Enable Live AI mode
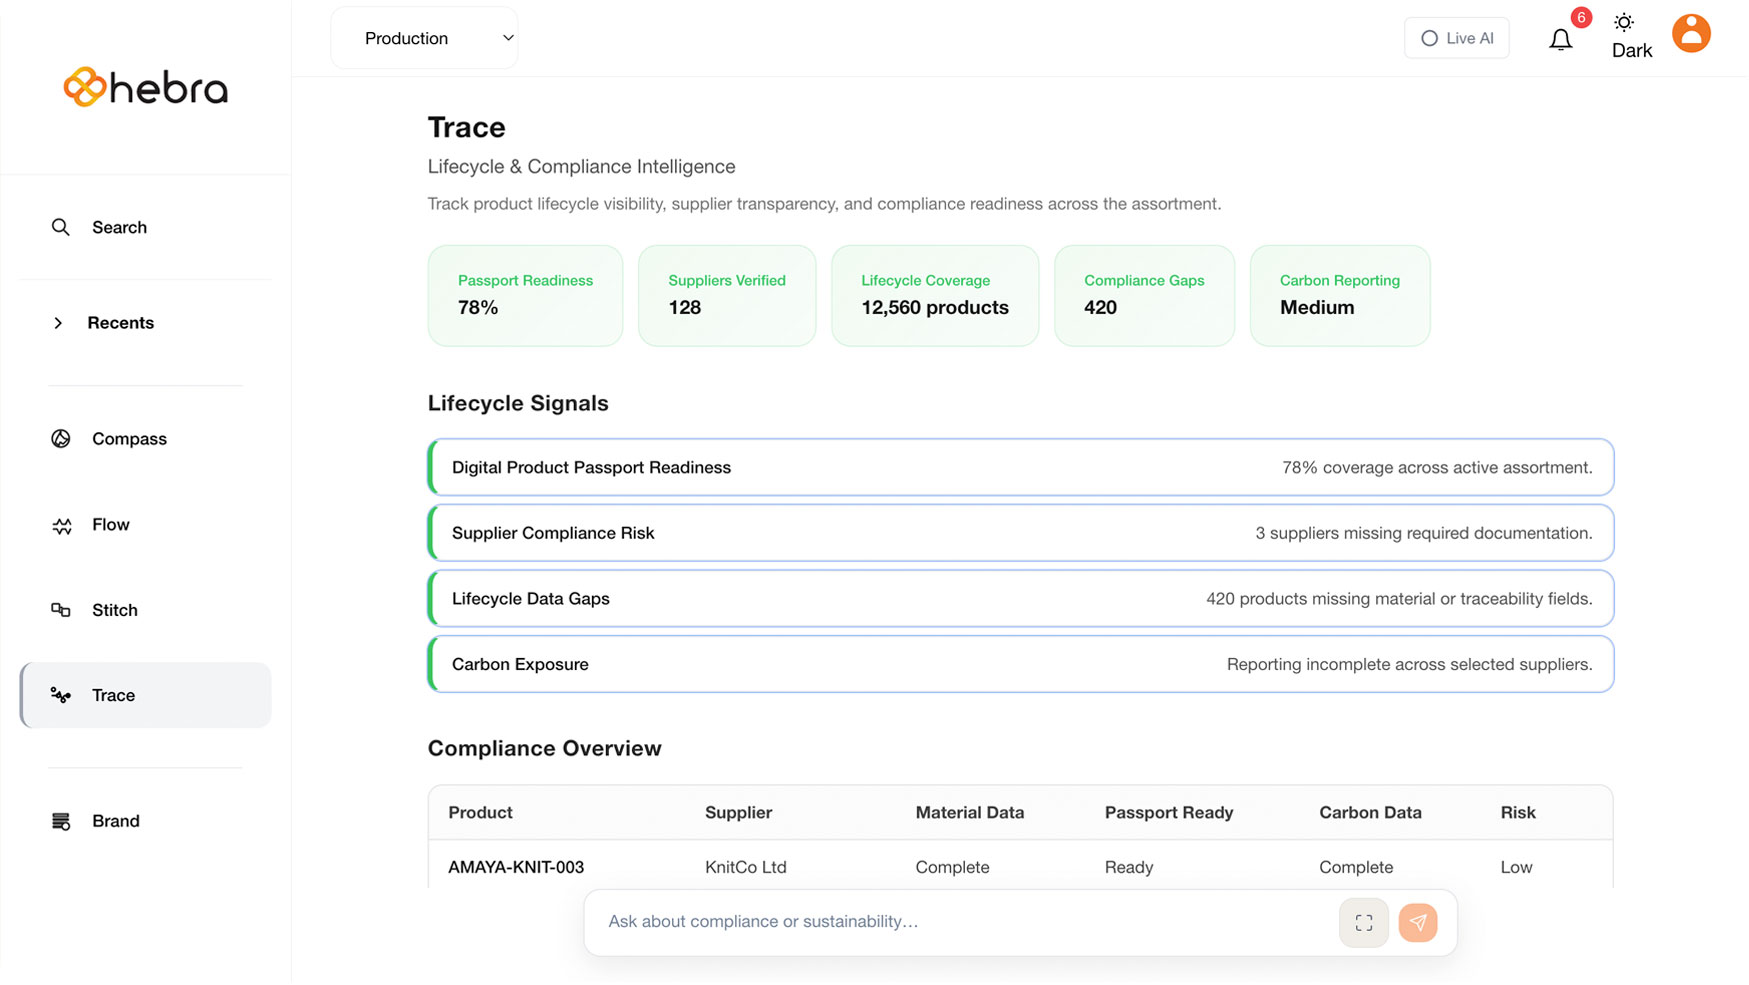 (1456, 38)
